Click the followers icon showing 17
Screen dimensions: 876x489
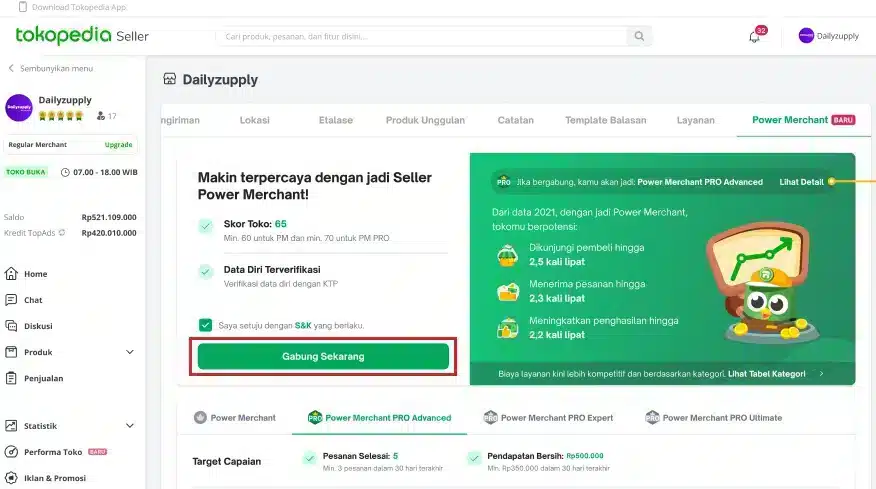tap(101, 116)
